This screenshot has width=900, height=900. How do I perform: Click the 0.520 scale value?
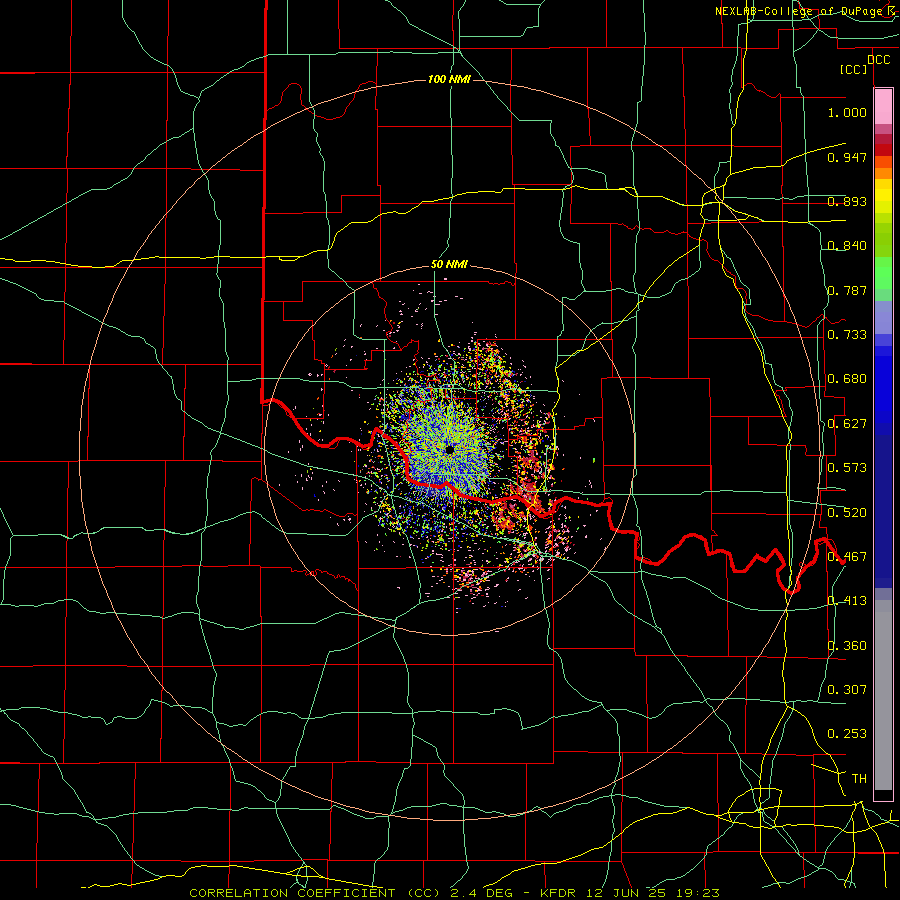(x=847, y=513)
